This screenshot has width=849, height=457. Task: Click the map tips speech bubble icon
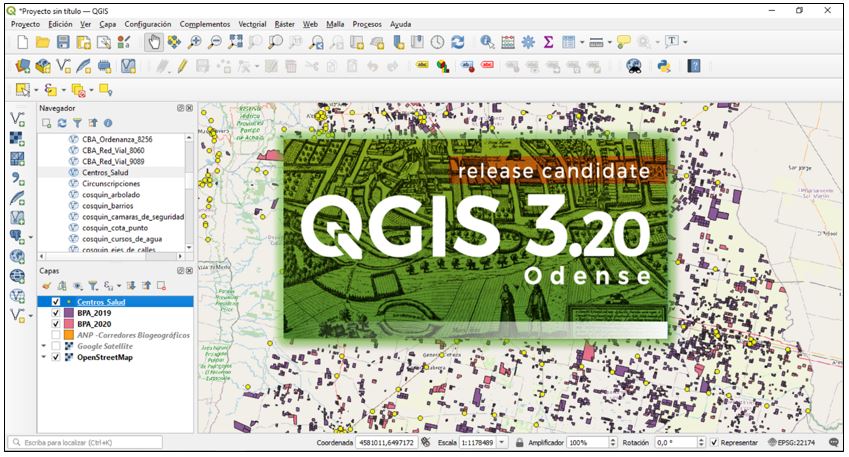[x=624, y=42]
